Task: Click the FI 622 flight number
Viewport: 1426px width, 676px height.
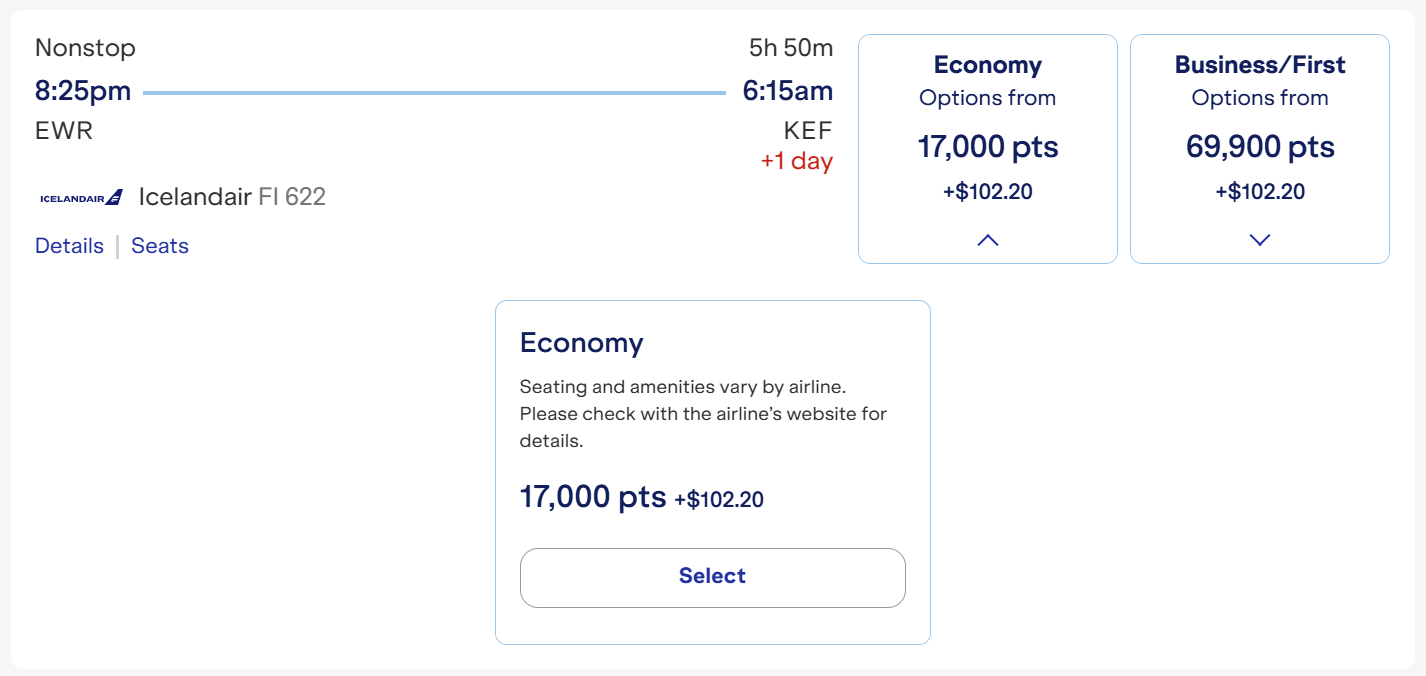Action: (x=296, y=196)
